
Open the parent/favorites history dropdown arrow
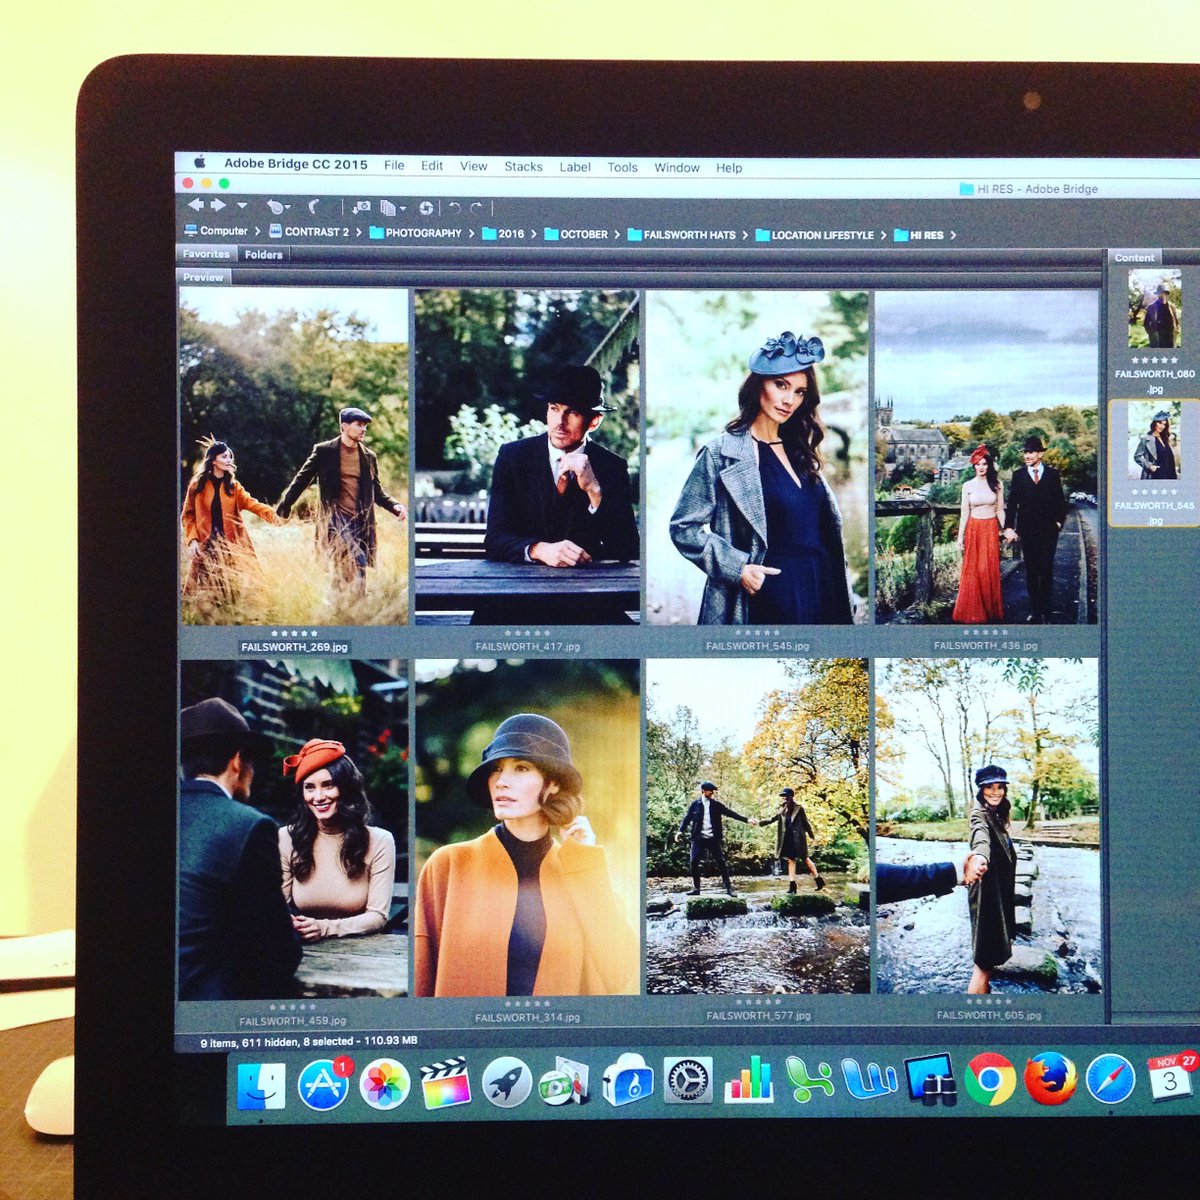[242, 205]
